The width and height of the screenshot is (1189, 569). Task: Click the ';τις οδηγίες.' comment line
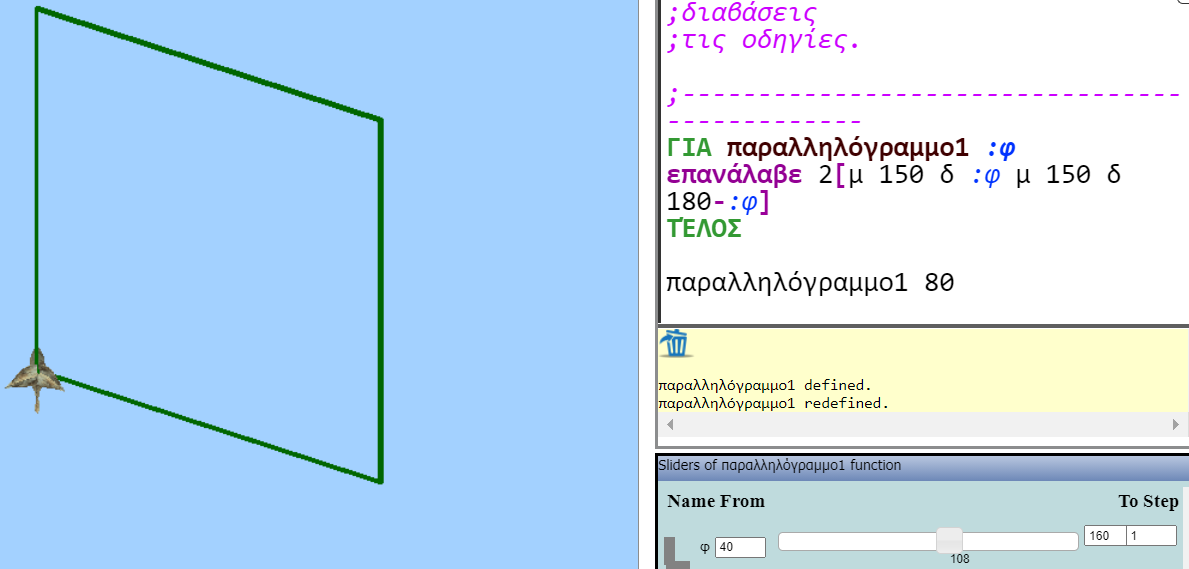(764, 41)
